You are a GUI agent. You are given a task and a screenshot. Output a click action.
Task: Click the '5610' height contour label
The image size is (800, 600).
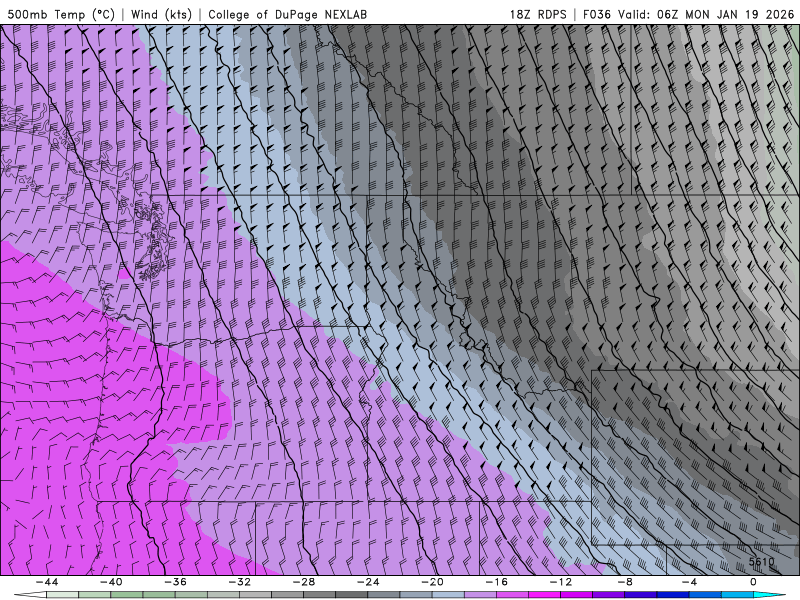coord(761,562)
